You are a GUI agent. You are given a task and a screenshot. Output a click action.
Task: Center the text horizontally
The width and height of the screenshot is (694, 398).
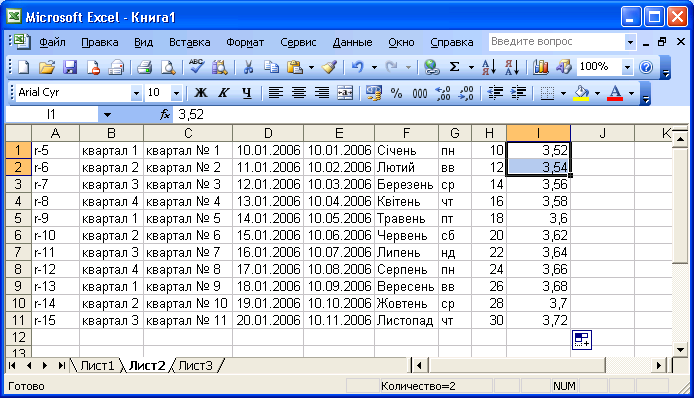(x=299, y=93)
